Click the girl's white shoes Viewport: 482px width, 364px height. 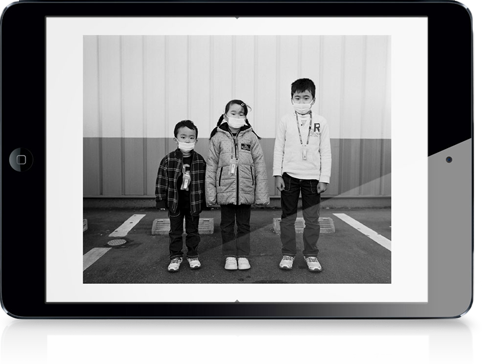click(237, 263)
